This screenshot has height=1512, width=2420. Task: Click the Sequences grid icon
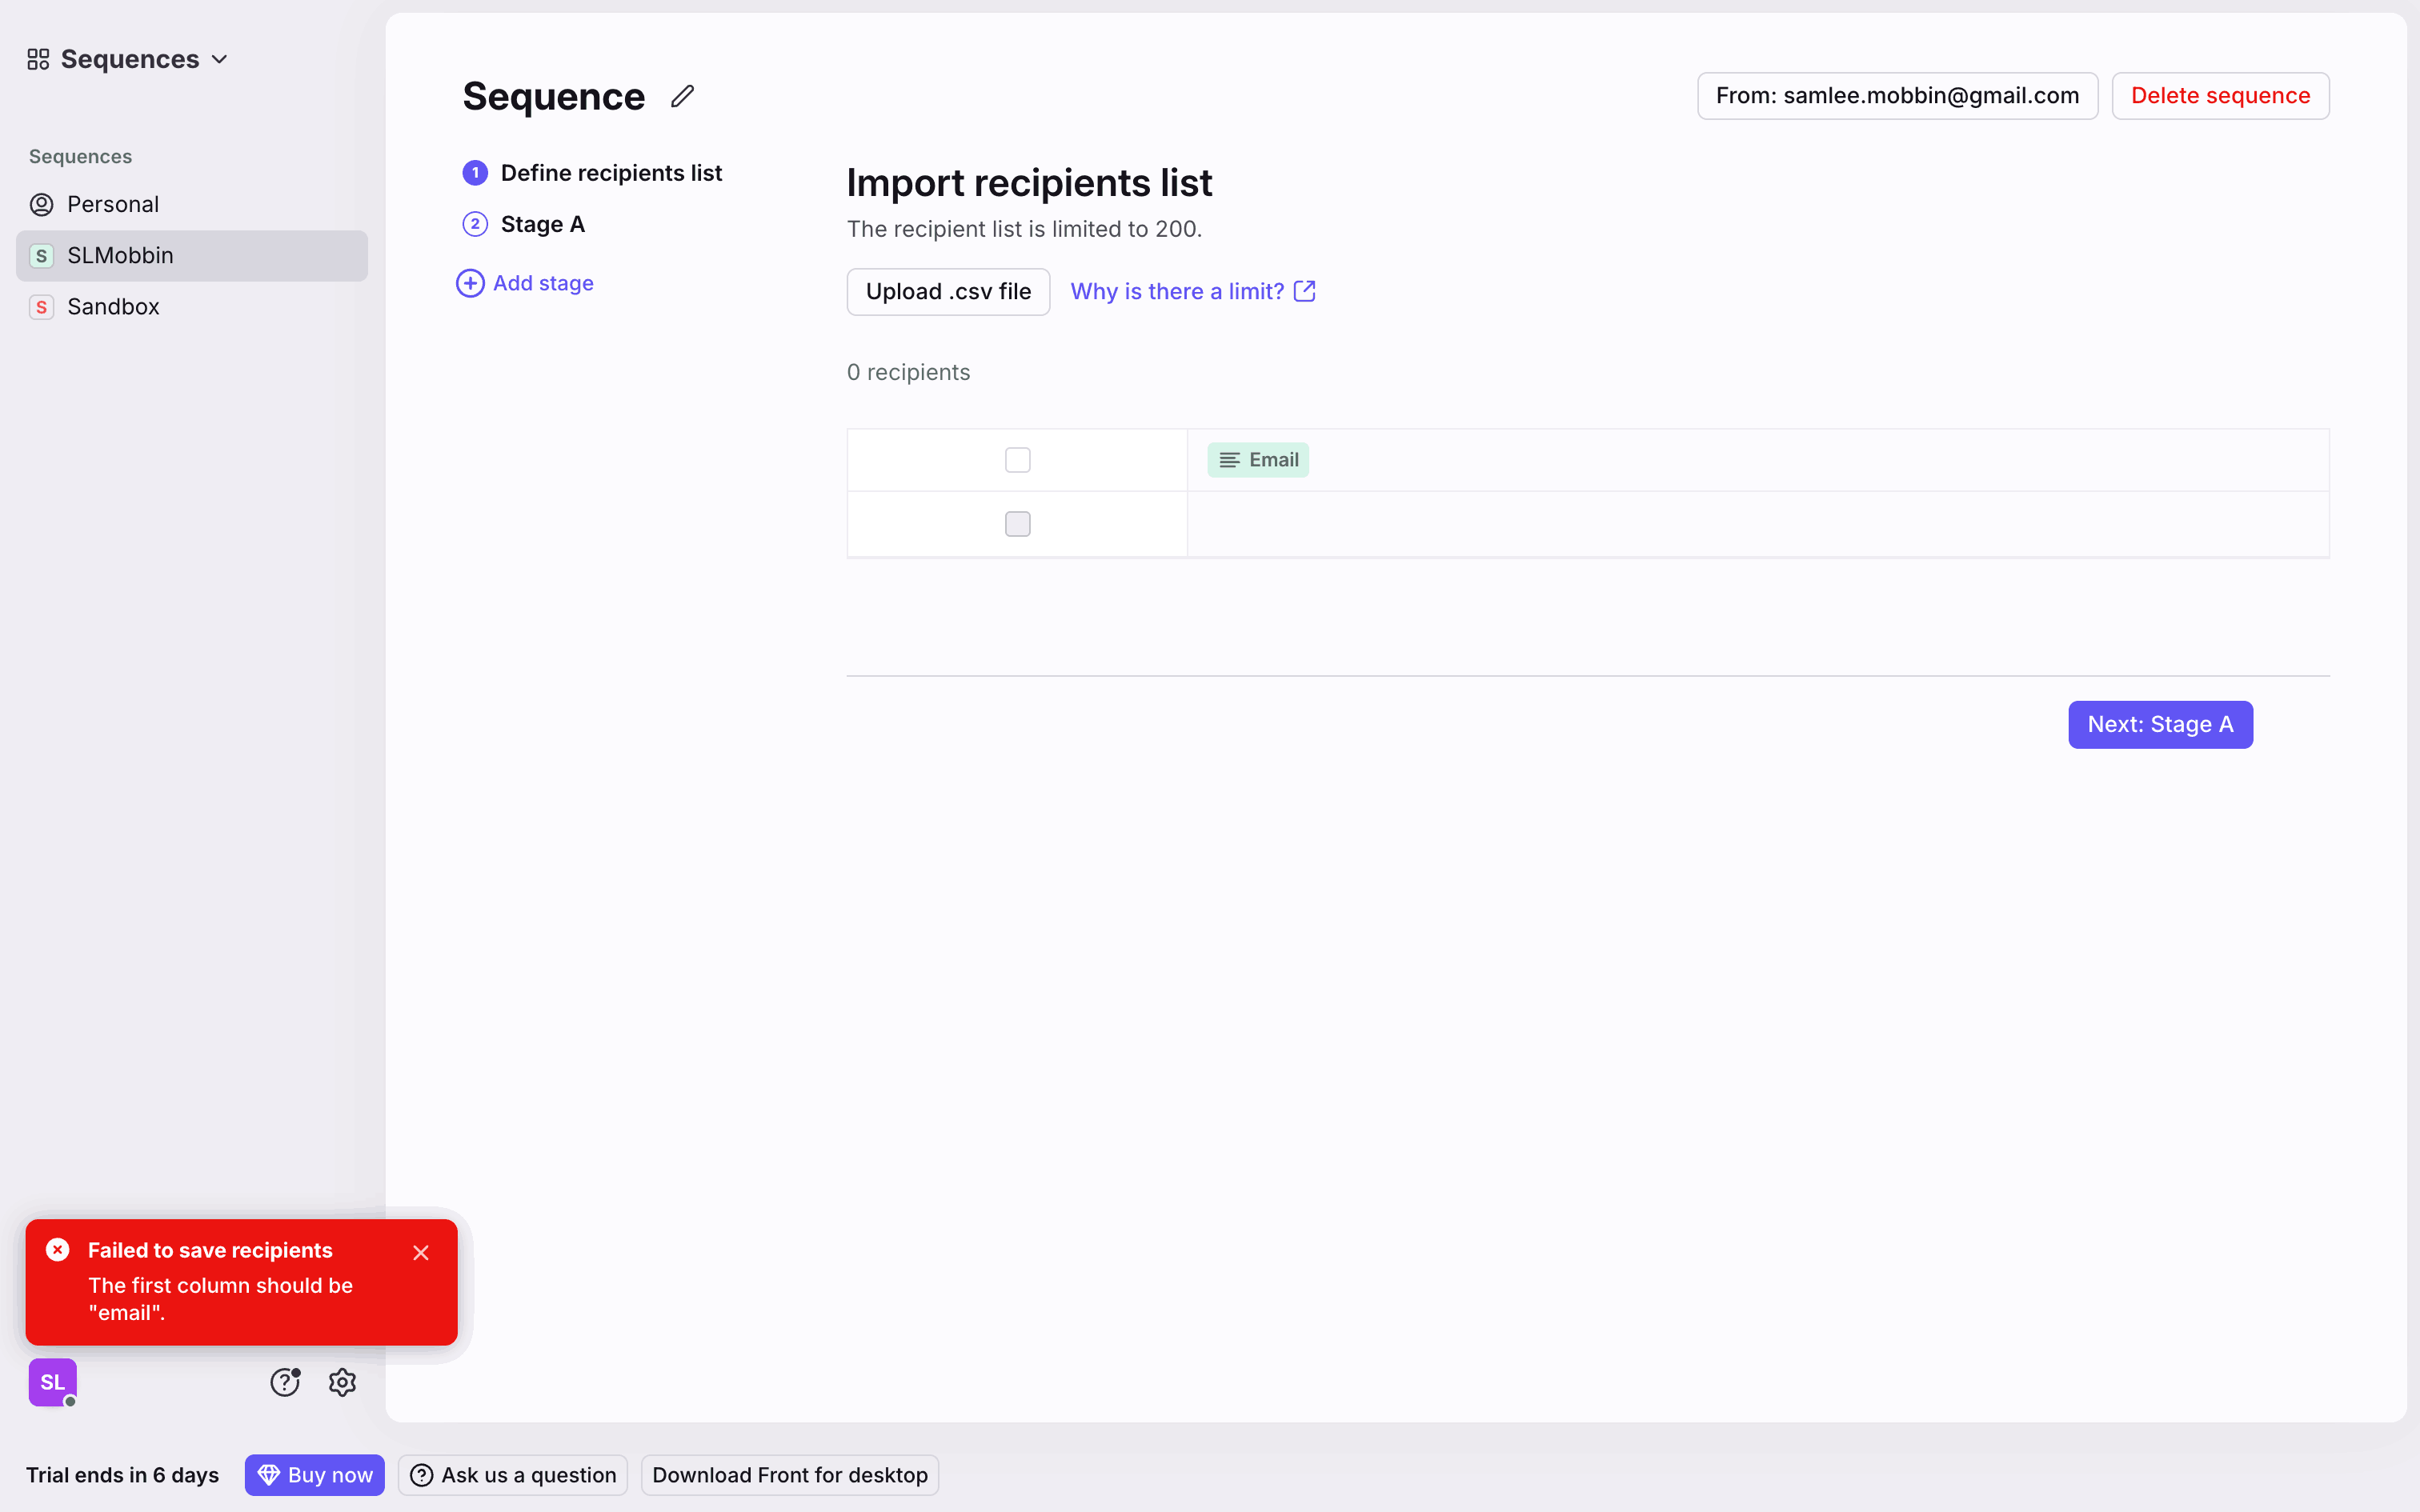coord(38,60)
